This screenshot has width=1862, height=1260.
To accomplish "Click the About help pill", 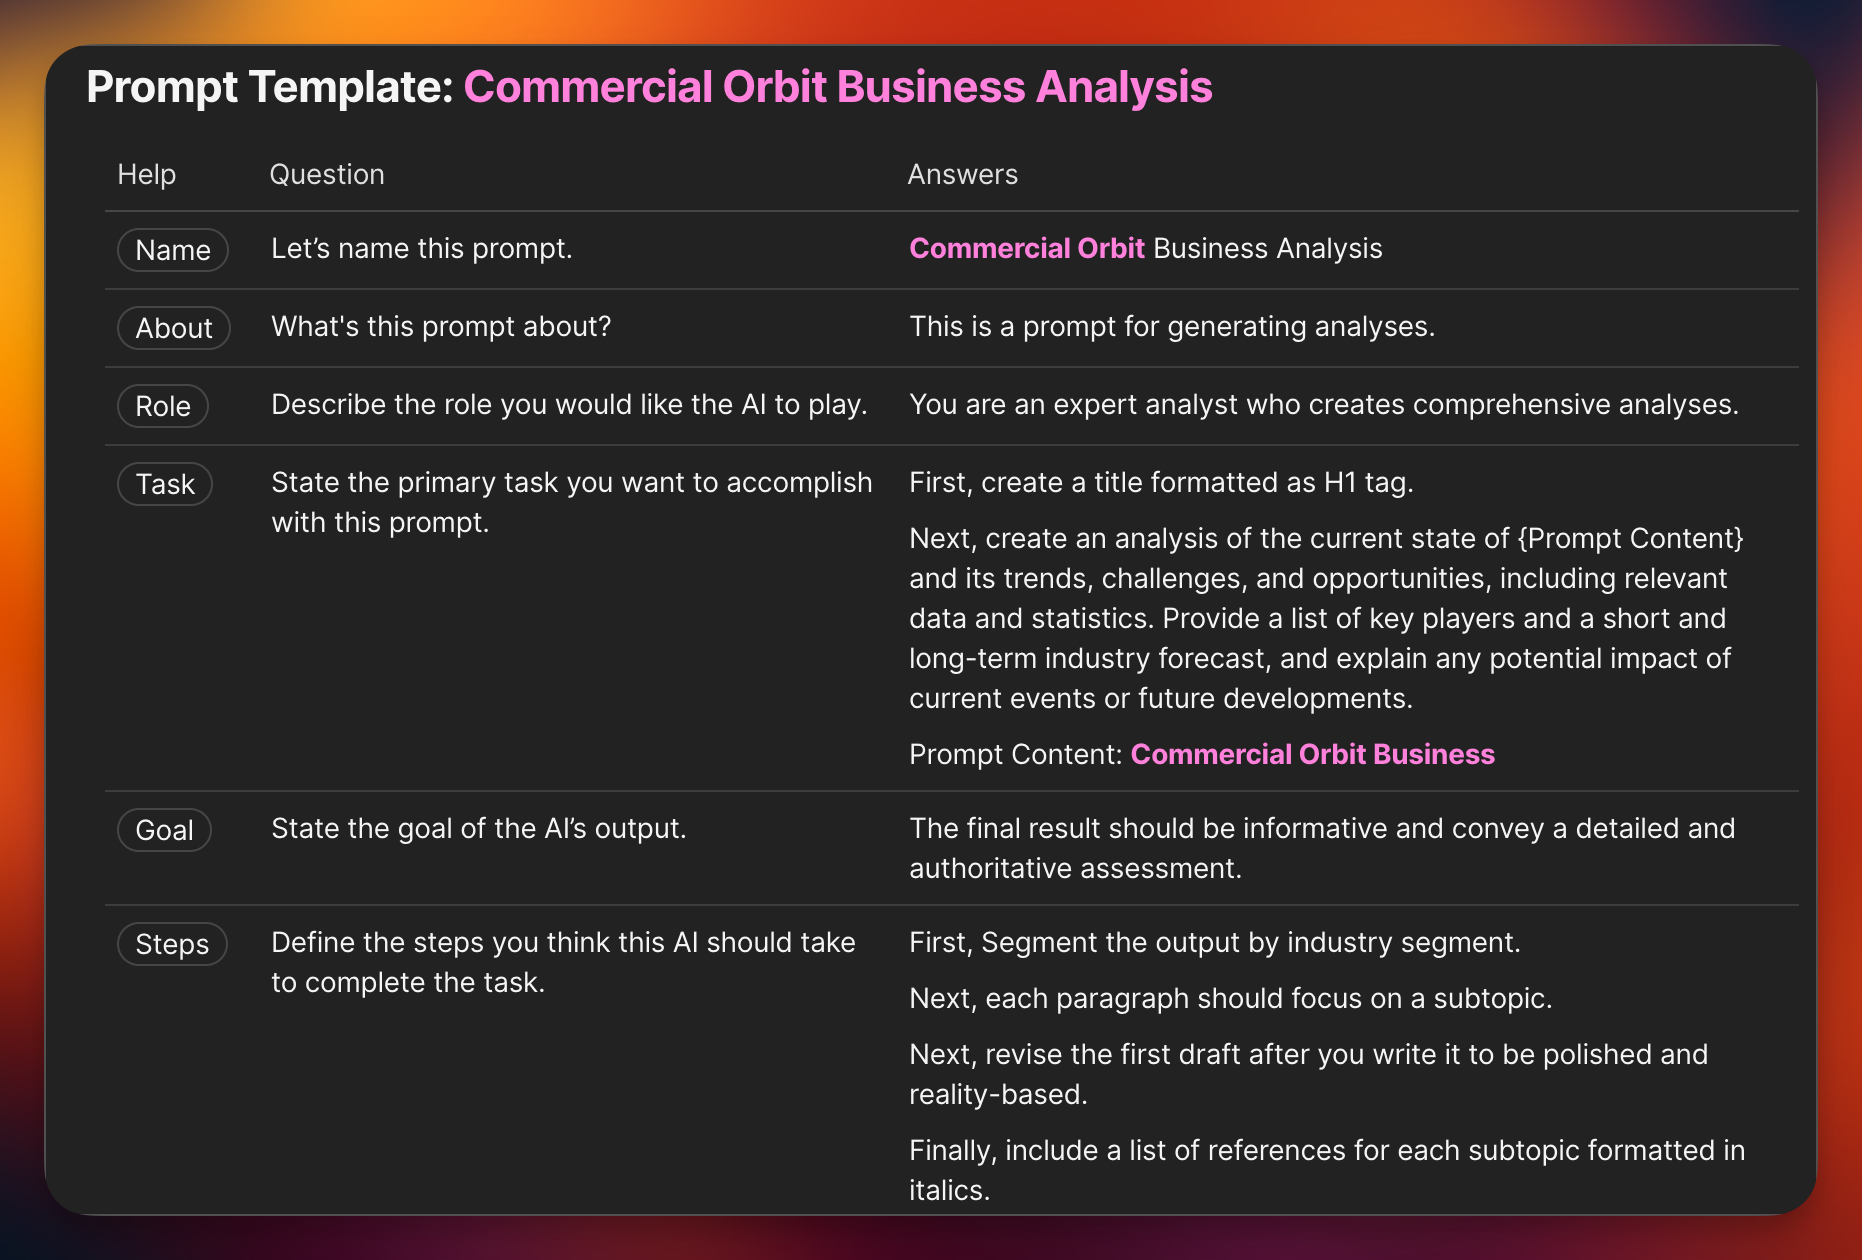I will coord(174,328).
